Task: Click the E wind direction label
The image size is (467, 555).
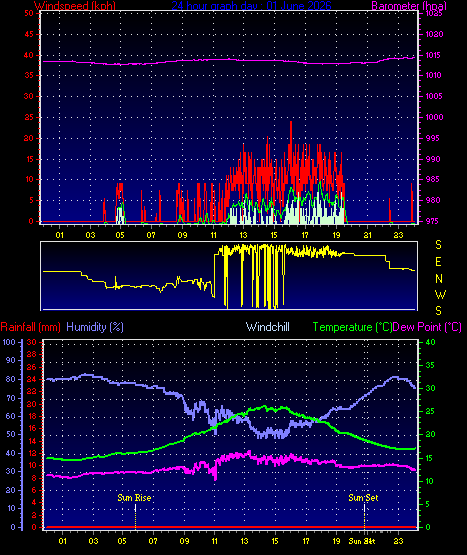Action: coord(438,262)
